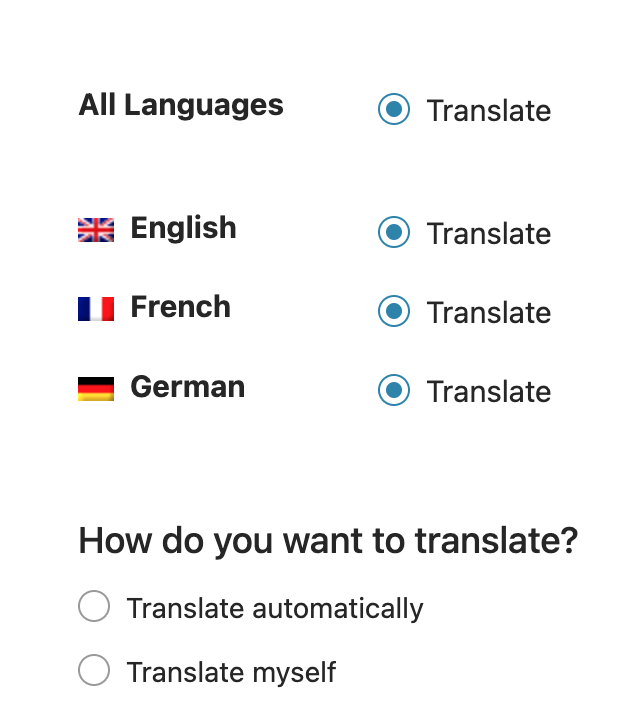This screenshot has width=622, height=718.
Task: Click the 'Translate' text in the All Languages row
Action: (488, 111)
